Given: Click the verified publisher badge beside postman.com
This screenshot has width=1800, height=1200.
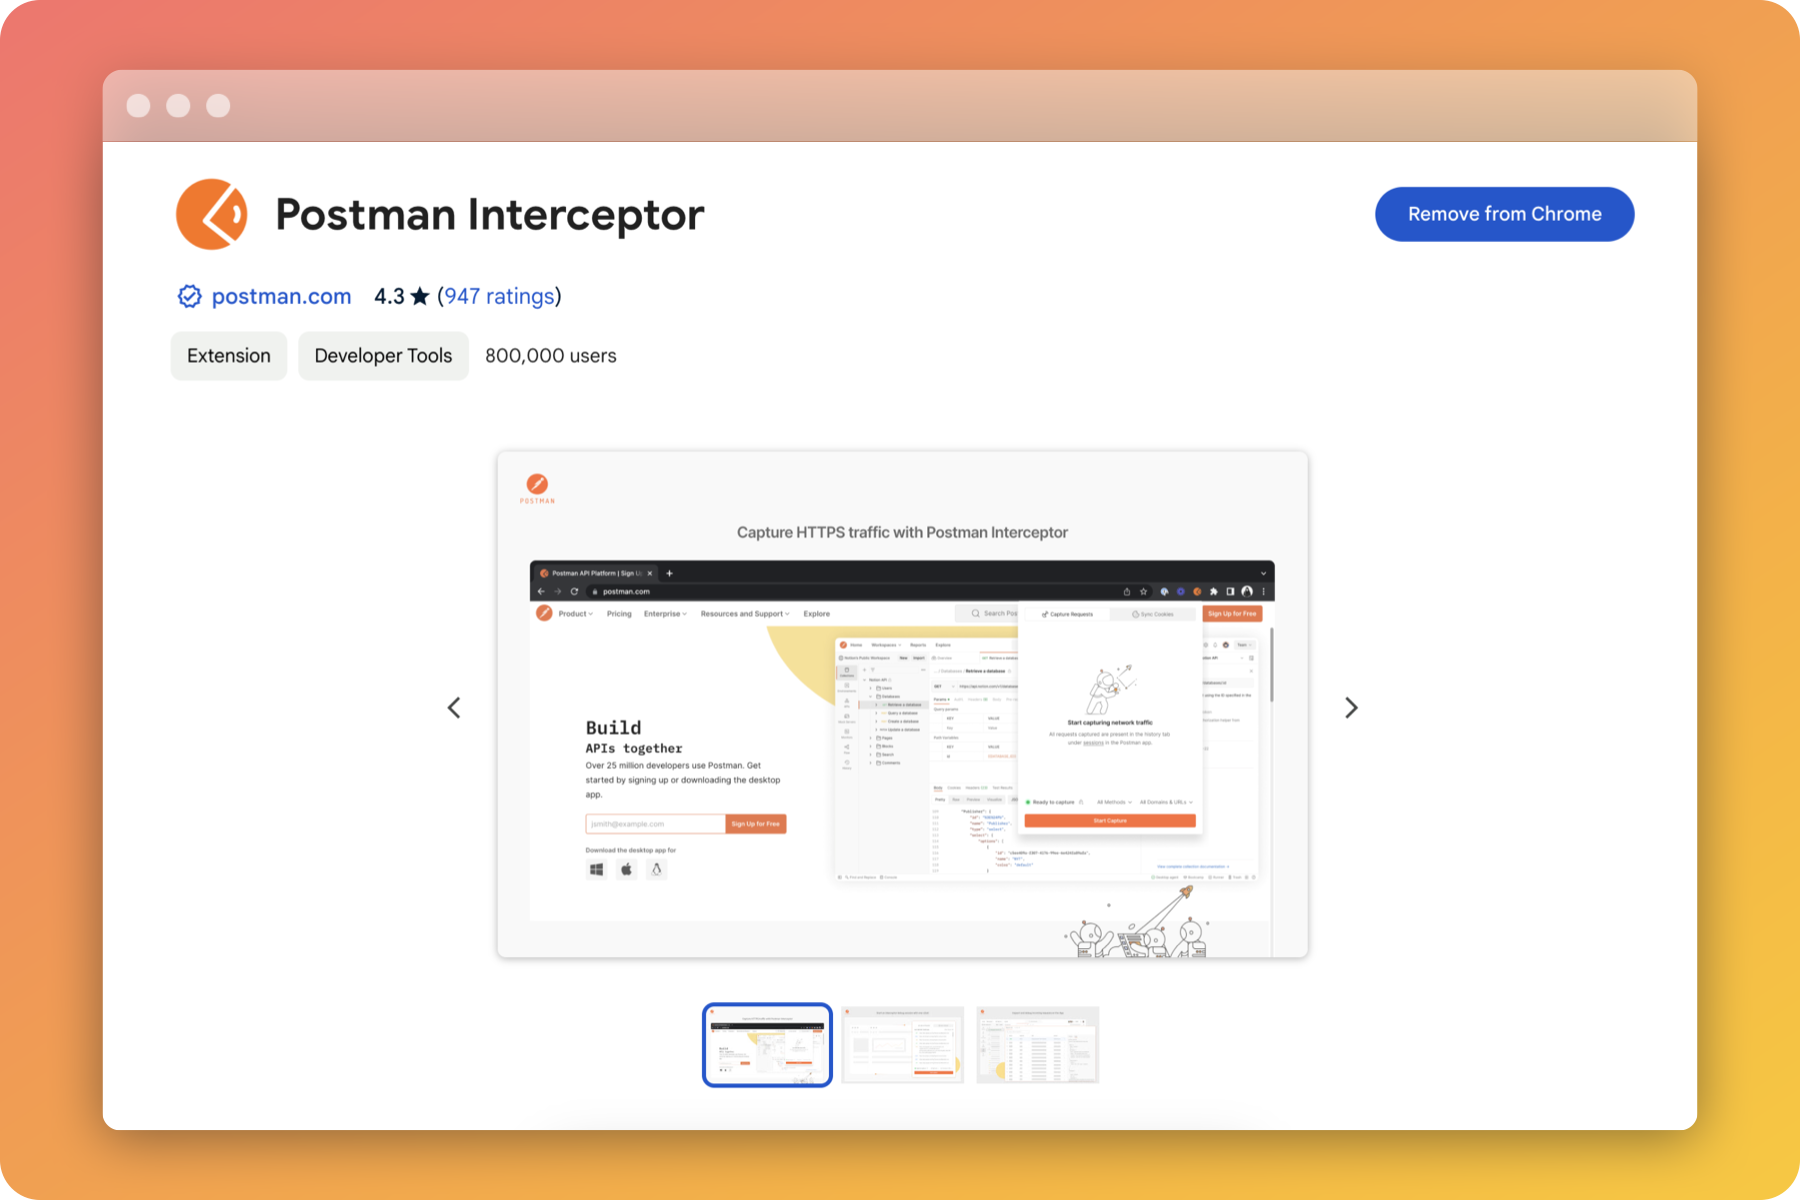Looking at the screenshot, I should (189, 296).
